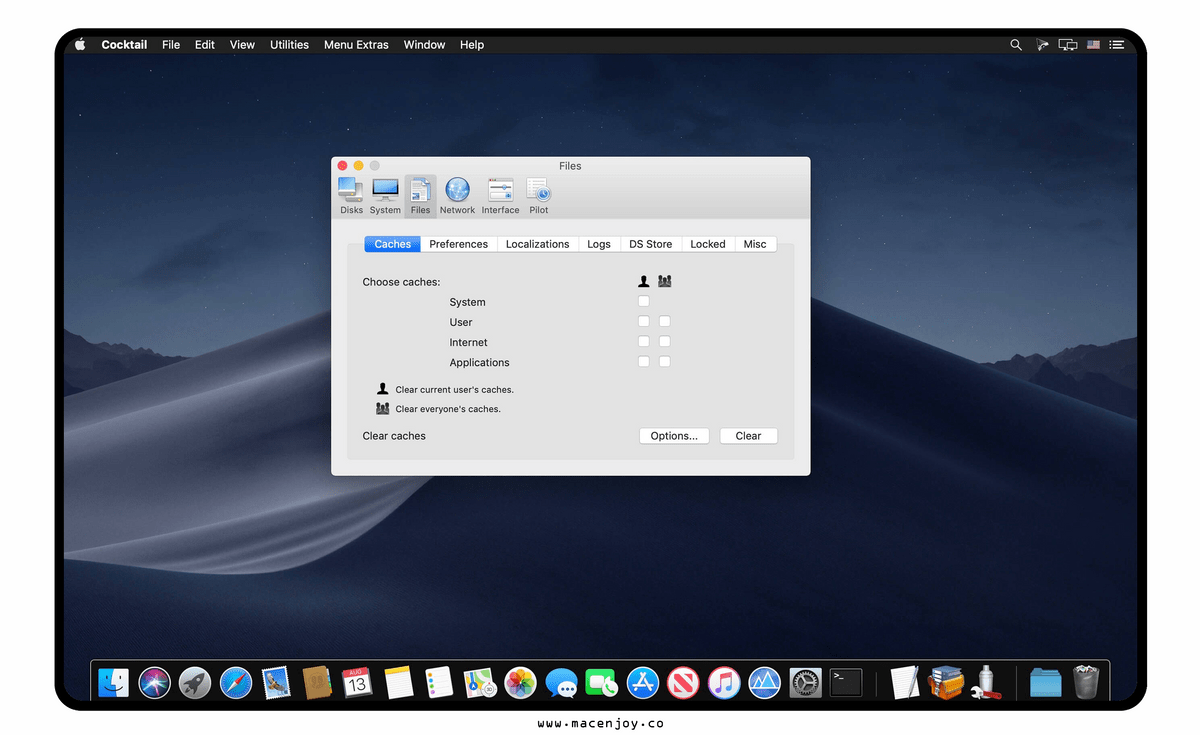Open the Trash in the Dock
The width and height of the screenshot is (1200, 735).
tap(1087, 683)
